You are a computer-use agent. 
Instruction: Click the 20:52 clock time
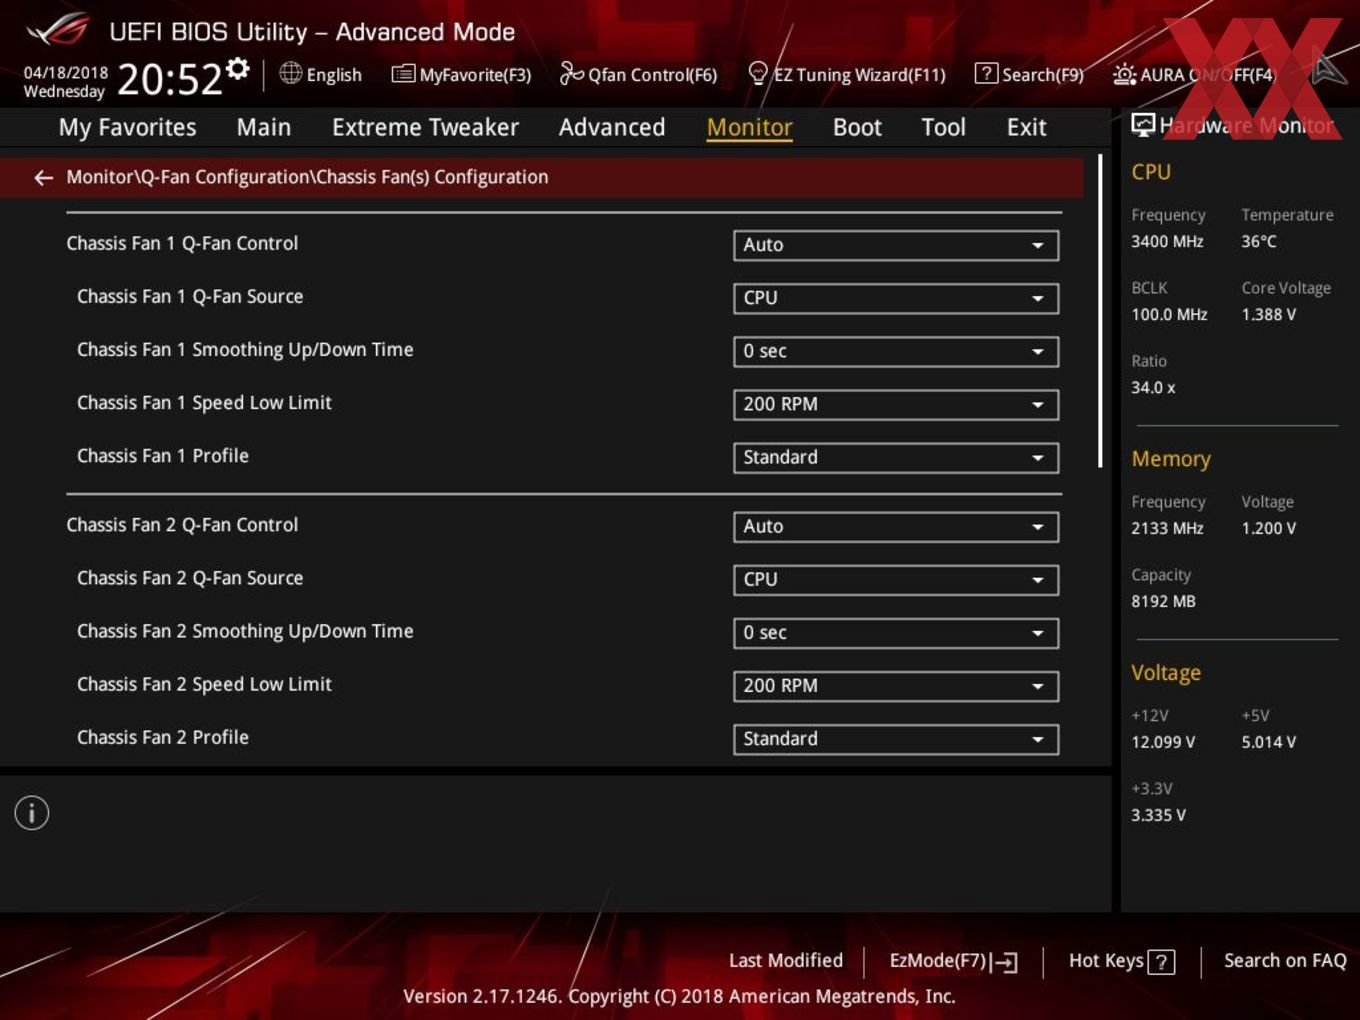[170, 78]
